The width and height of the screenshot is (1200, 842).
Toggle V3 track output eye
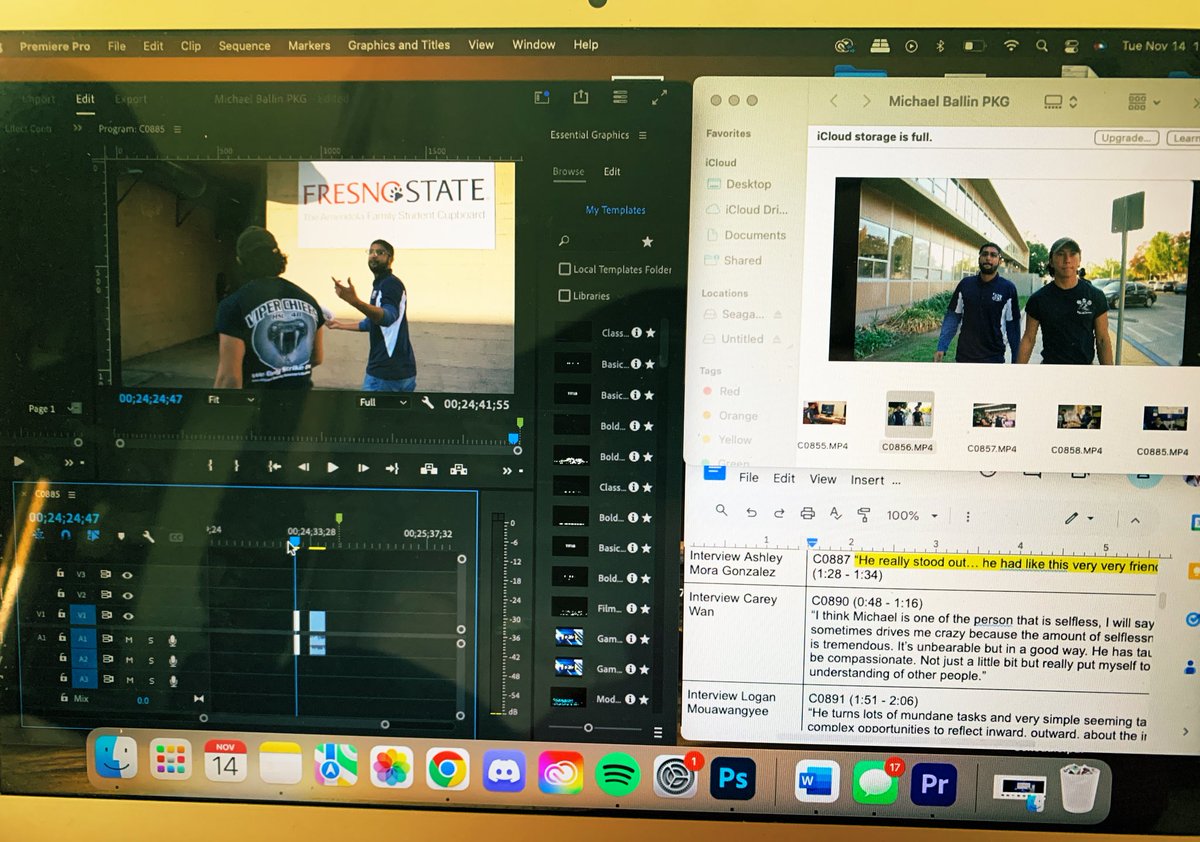pyautogui.click(x=127, y=575)
